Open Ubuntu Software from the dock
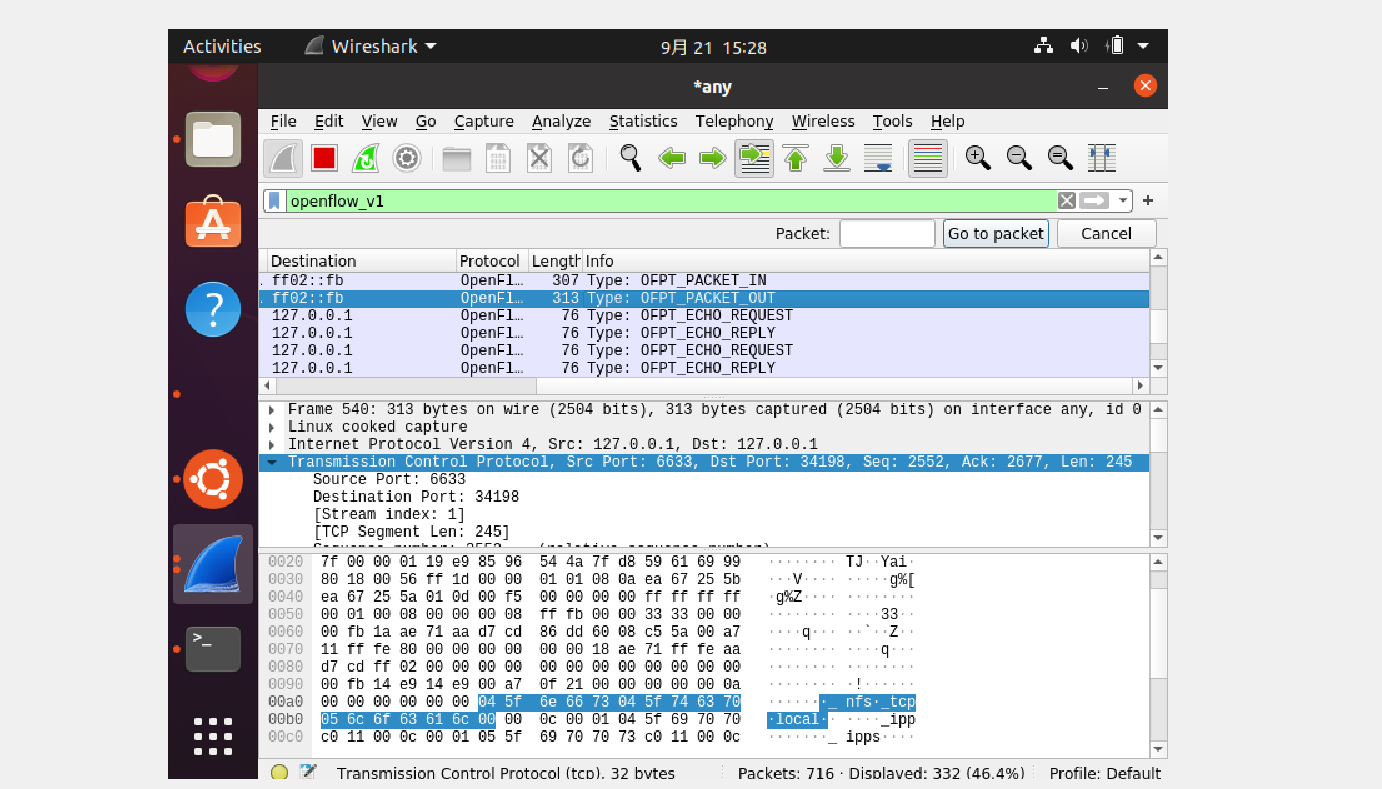 [213, 222]
